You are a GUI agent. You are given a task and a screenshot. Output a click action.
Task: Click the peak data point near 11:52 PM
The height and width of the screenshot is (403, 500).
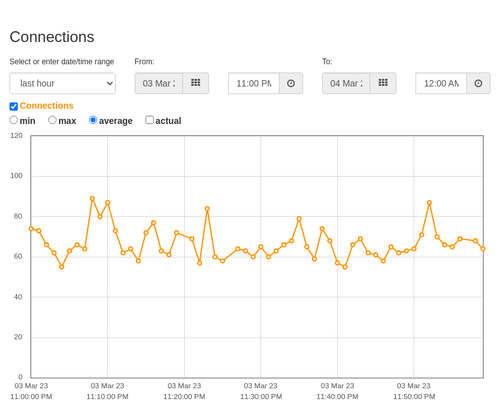[x=429, y=203]
